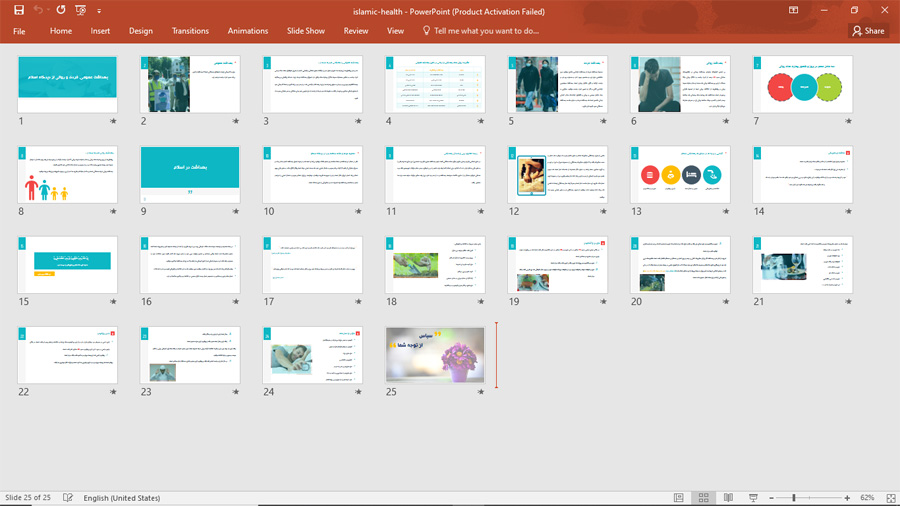Start presentation from beginning icon

pyautogui.click(x=82, y=10)
